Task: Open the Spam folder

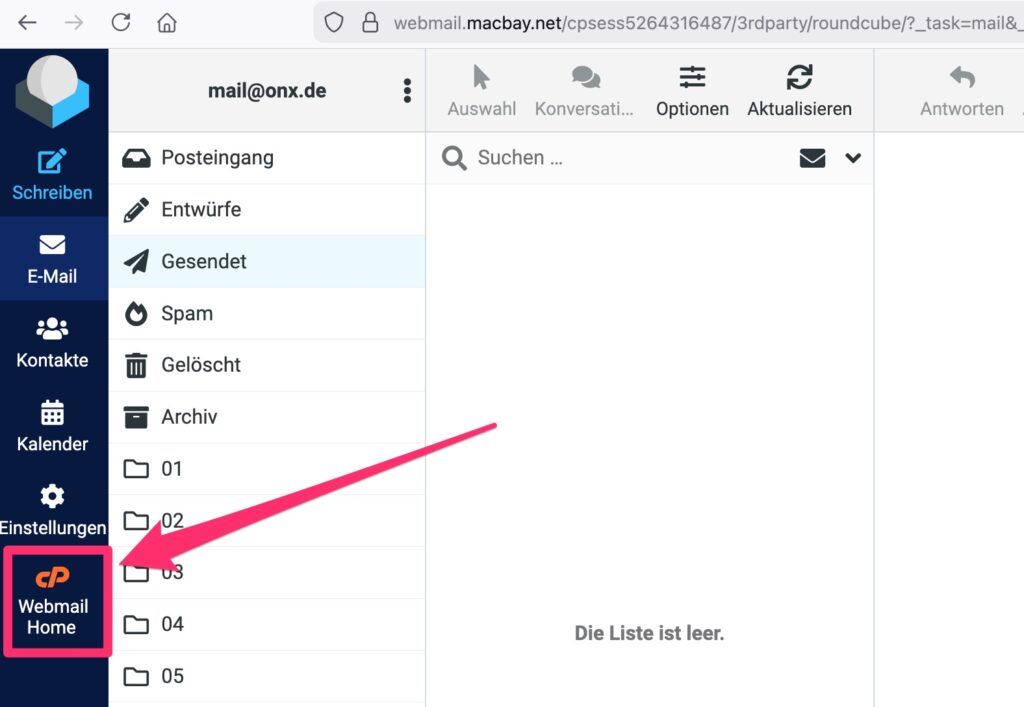Action: 187,314
